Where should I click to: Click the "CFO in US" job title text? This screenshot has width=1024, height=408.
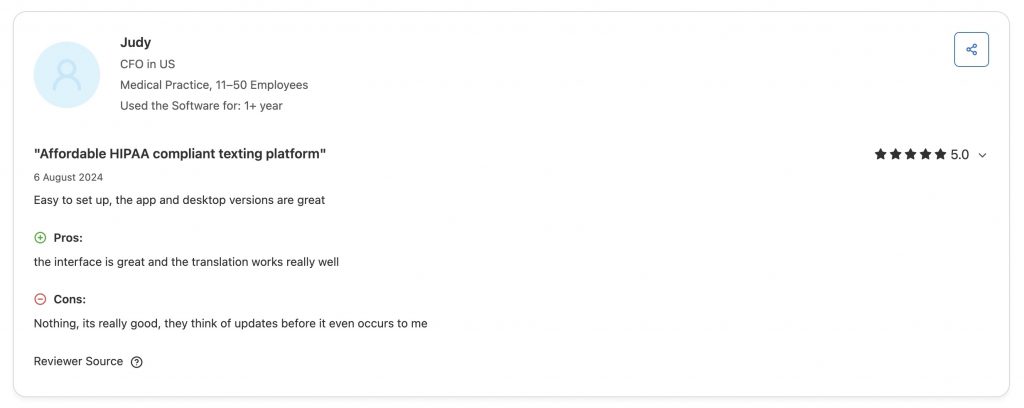click(x=147, y=64)
